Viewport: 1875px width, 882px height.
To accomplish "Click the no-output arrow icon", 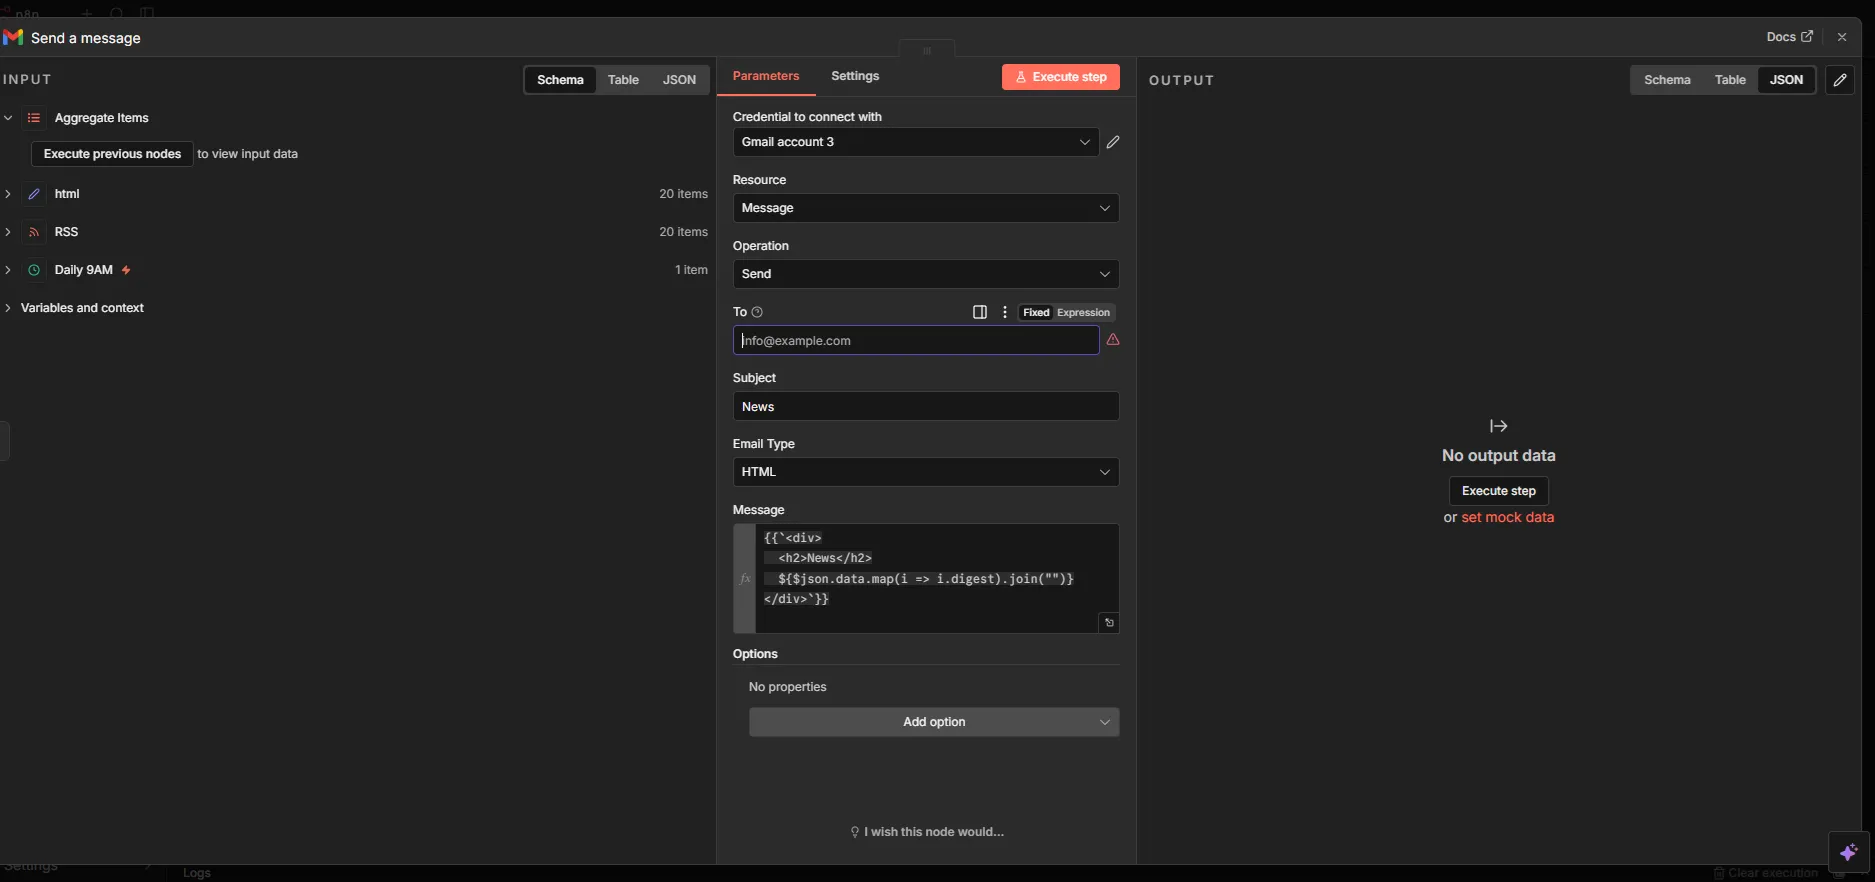I will 1498,426.
